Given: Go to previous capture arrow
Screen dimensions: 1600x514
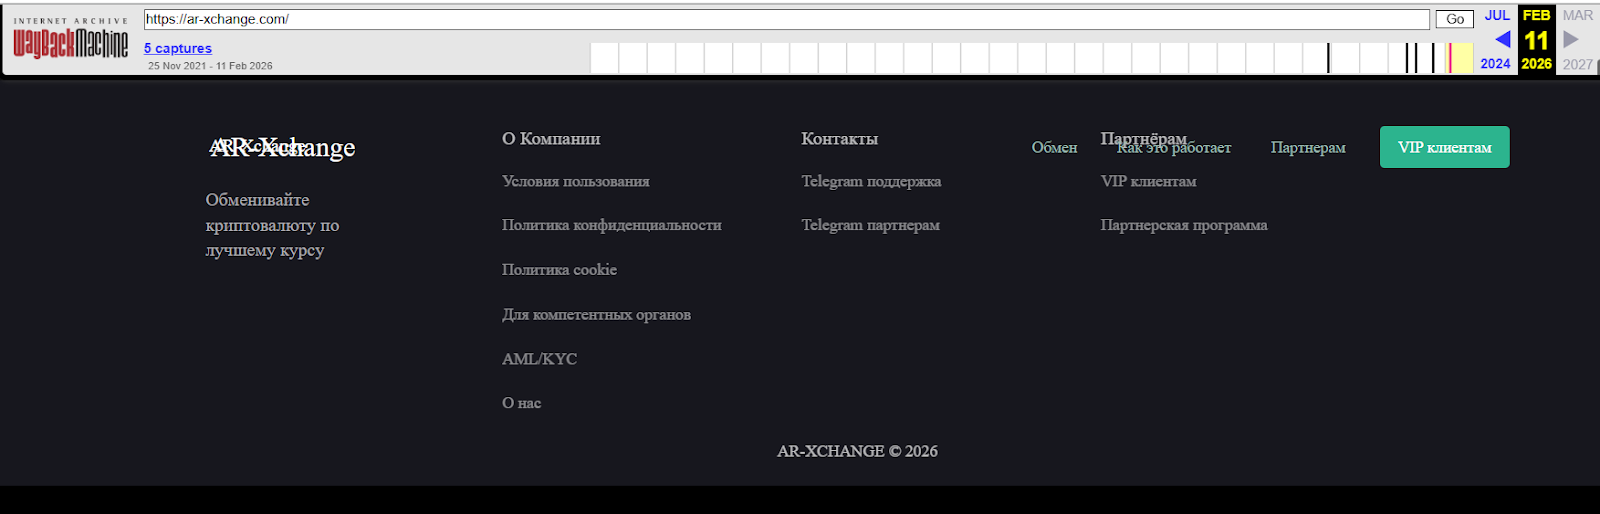Looking at the screenshot, I should click(1502, 39).
